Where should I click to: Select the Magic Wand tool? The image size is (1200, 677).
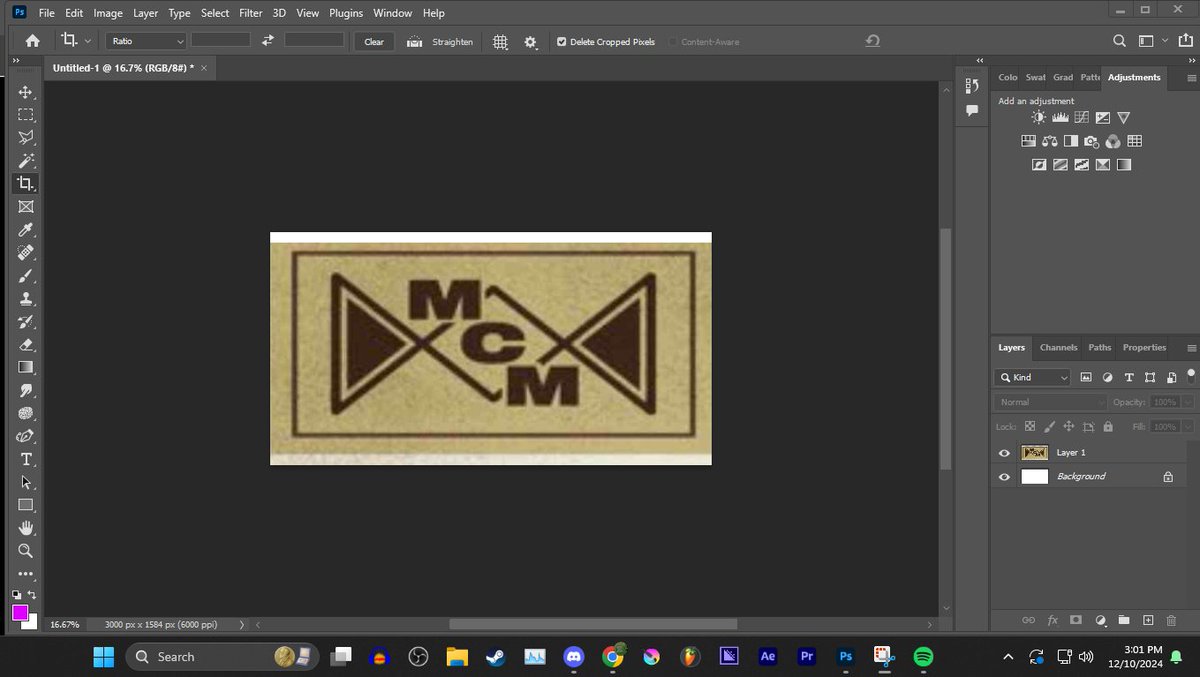pyautogui.click(x=26, y=160)
